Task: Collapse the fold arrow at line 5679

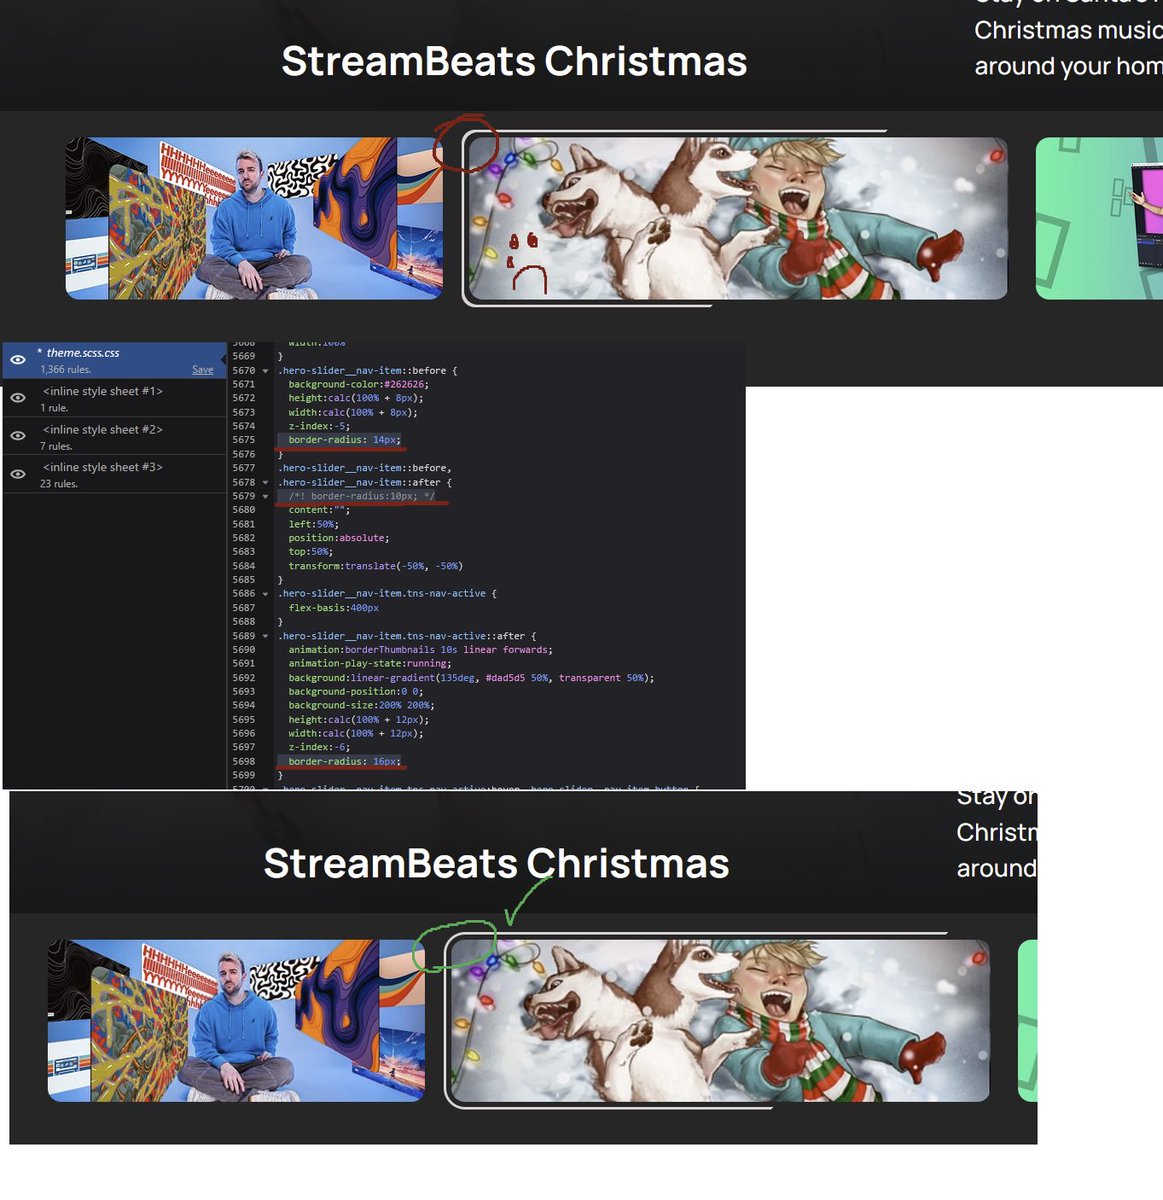Action: click(x=265, y=497)
